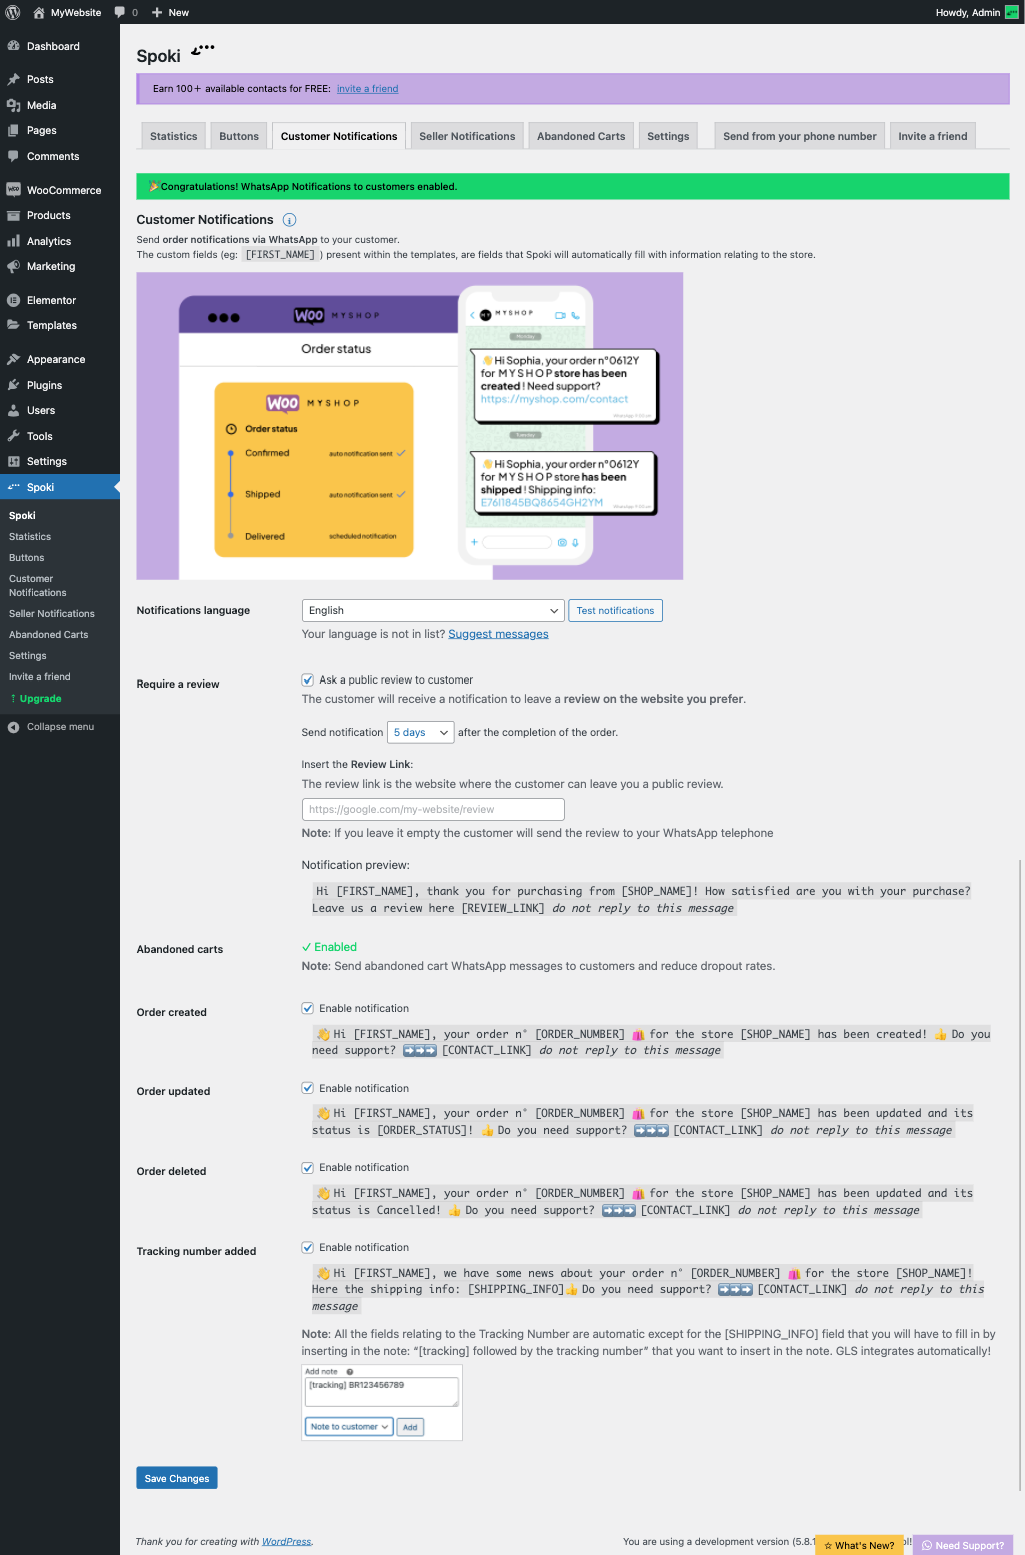Image resolution: width=1025 pixels, height=1555 pixels.
Task: Open Appearance brush icon
Action: pos(13,359)
